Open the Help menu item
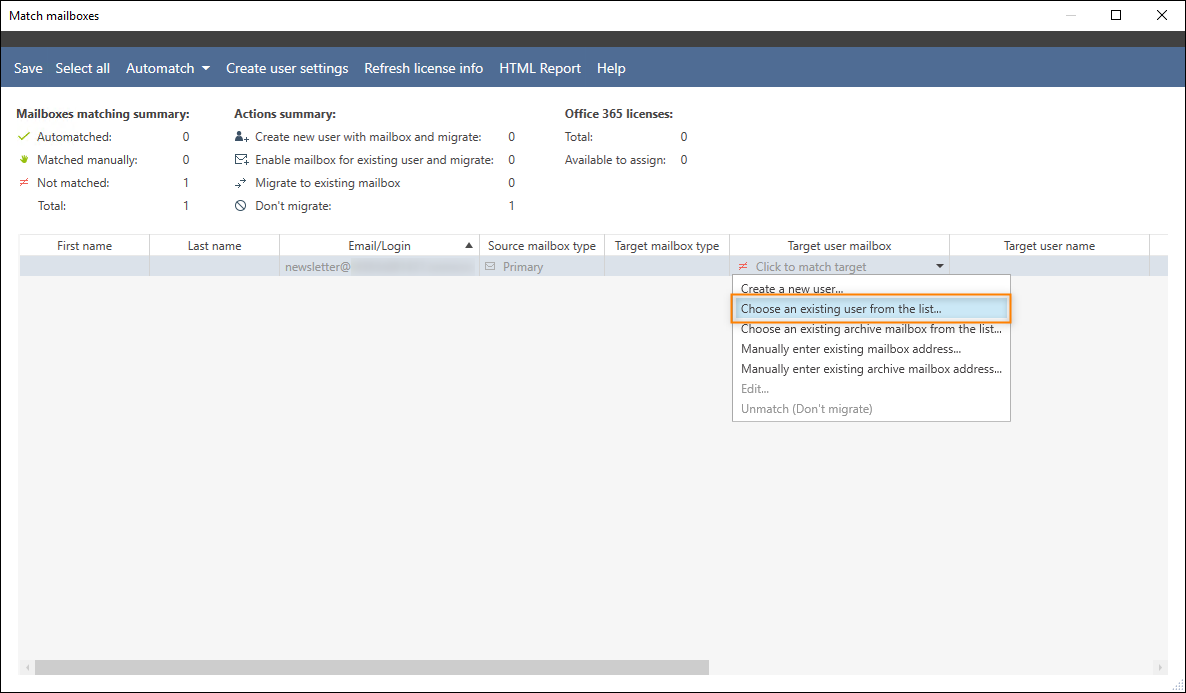 (611, 68)
